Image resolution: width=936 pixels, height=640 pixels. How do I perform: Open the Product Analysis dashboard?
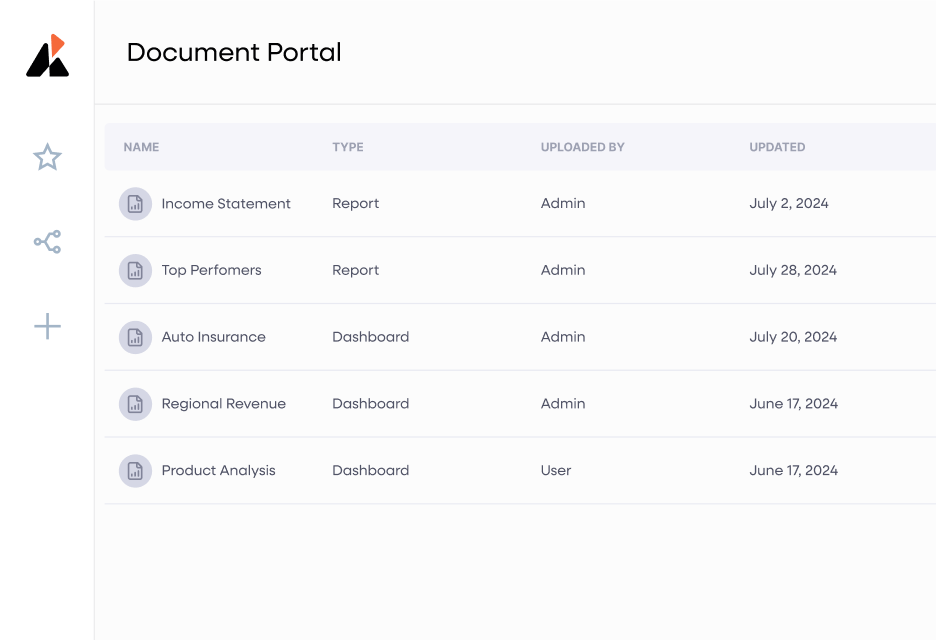click(x=218, y=471)
